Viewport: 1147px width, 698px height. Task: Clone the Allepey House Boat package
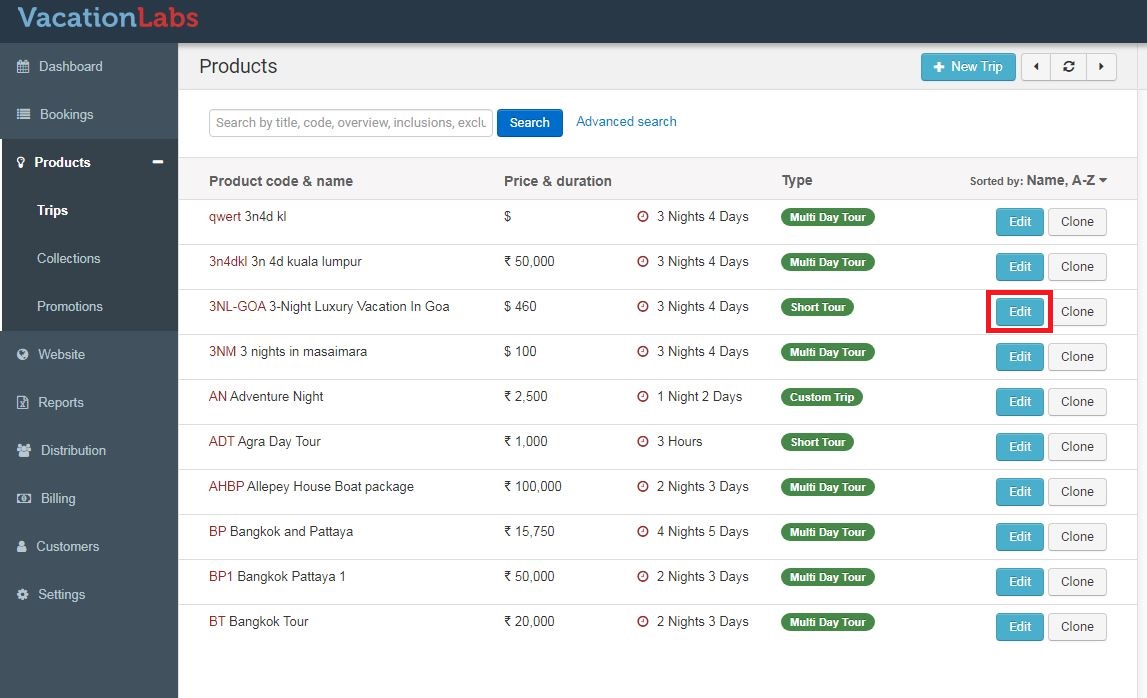tap(1077, 492)
